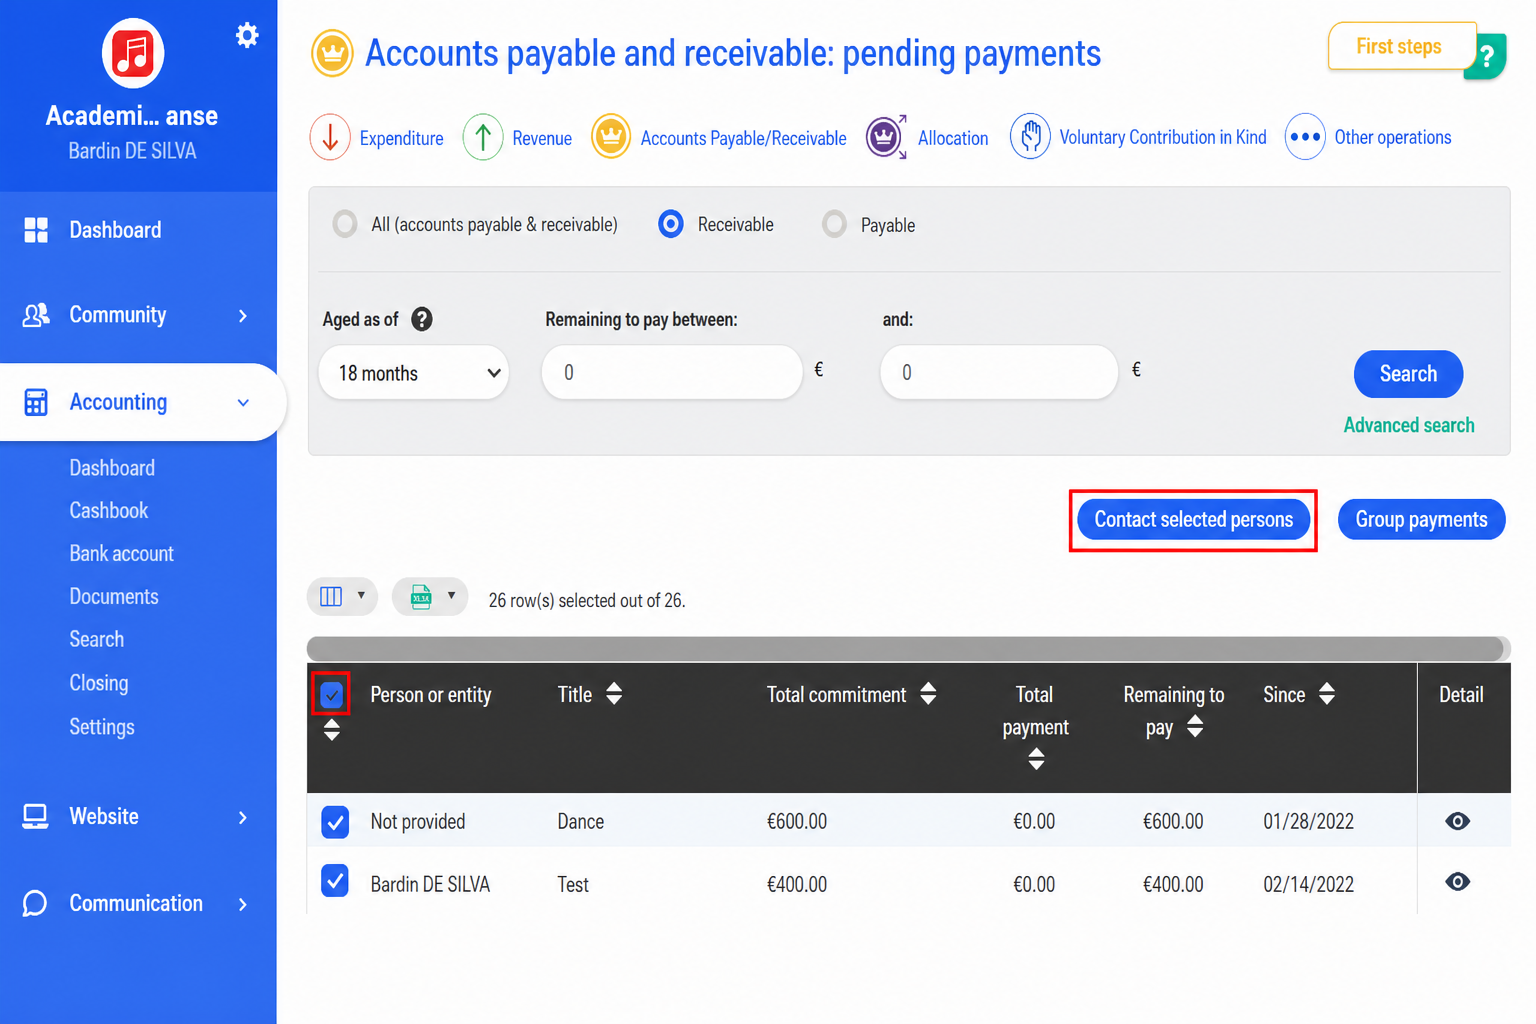This screenshot has height=1024, width=1536.
Task: Click the Expenditure link text
Action: tap(401, 138)
